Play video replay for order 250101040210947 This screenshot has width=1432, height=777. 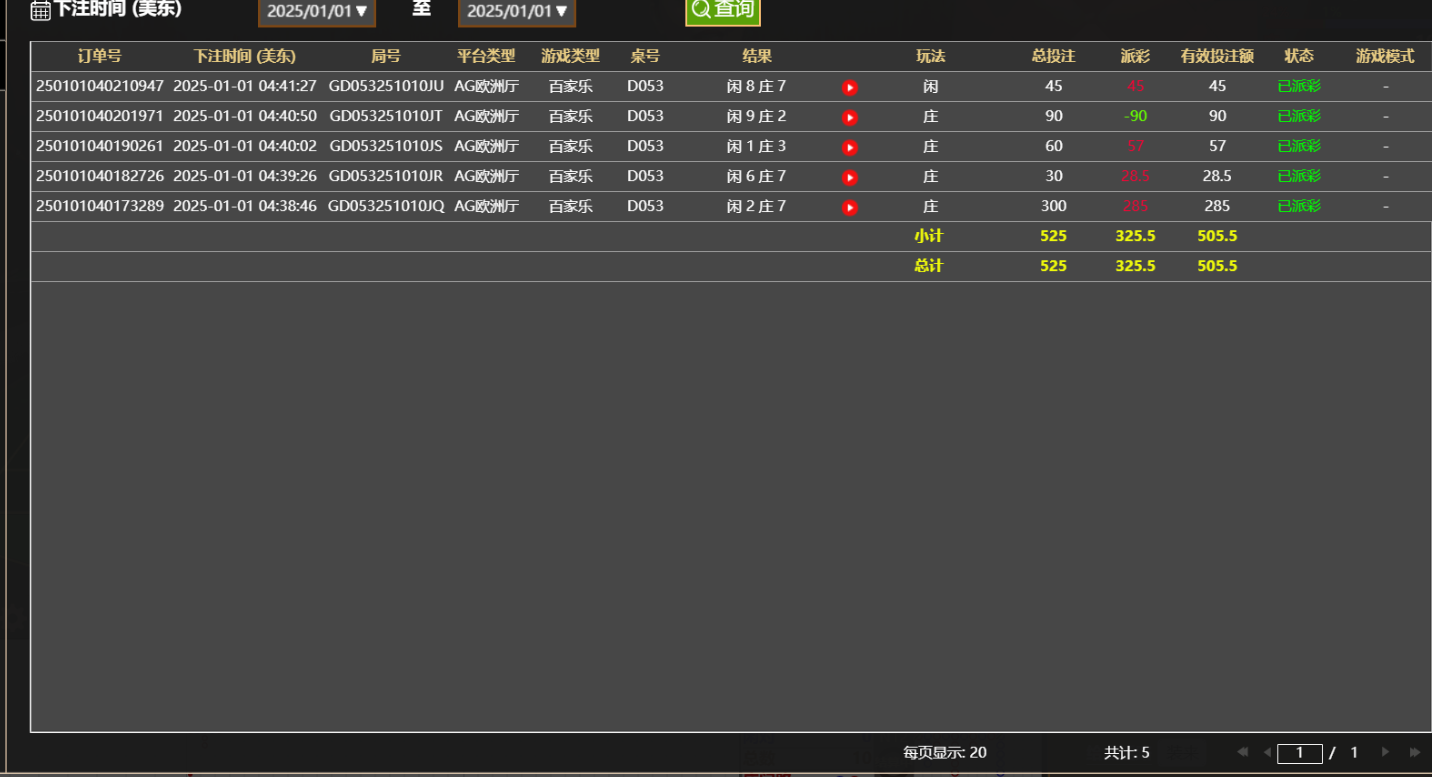pyautogui.click(x=849, y=87)
